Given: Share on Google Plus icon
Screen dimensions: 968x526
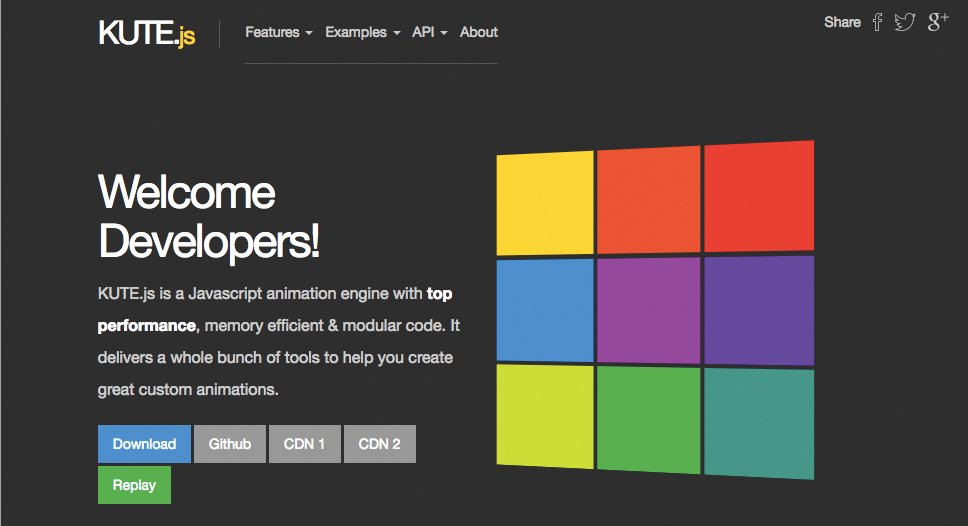Looking at the screenshot, I should click(938, 22).
